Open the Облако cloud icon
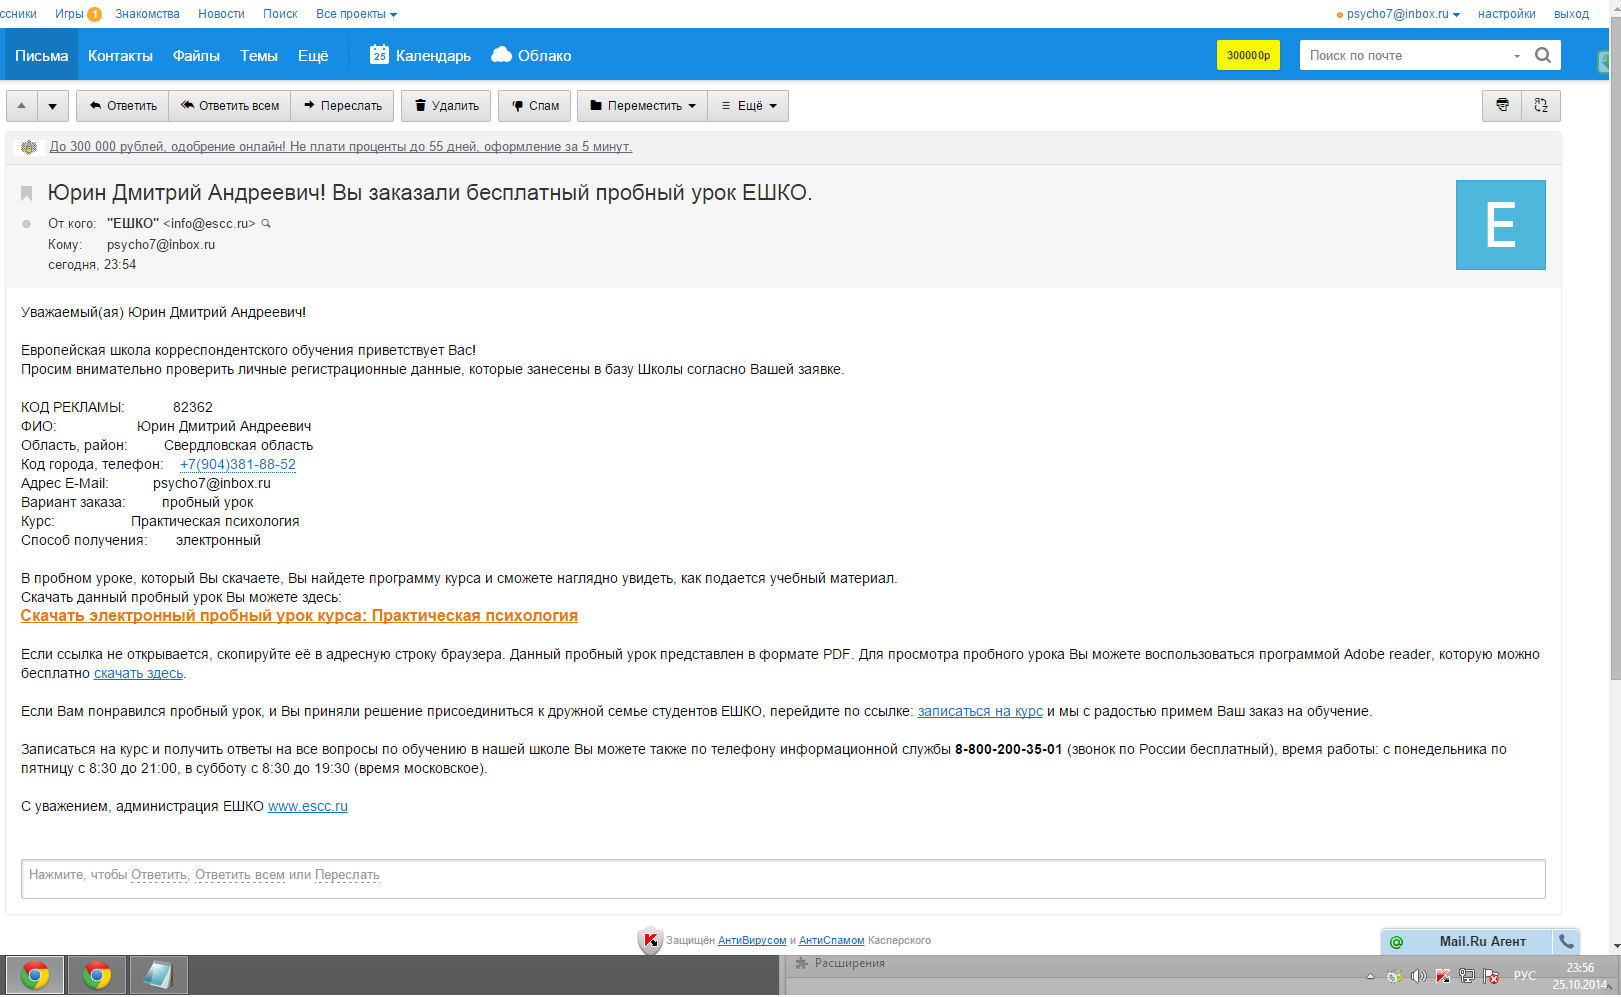The height and width of the screenshot is (997, 1621). (x=501, y=55)
